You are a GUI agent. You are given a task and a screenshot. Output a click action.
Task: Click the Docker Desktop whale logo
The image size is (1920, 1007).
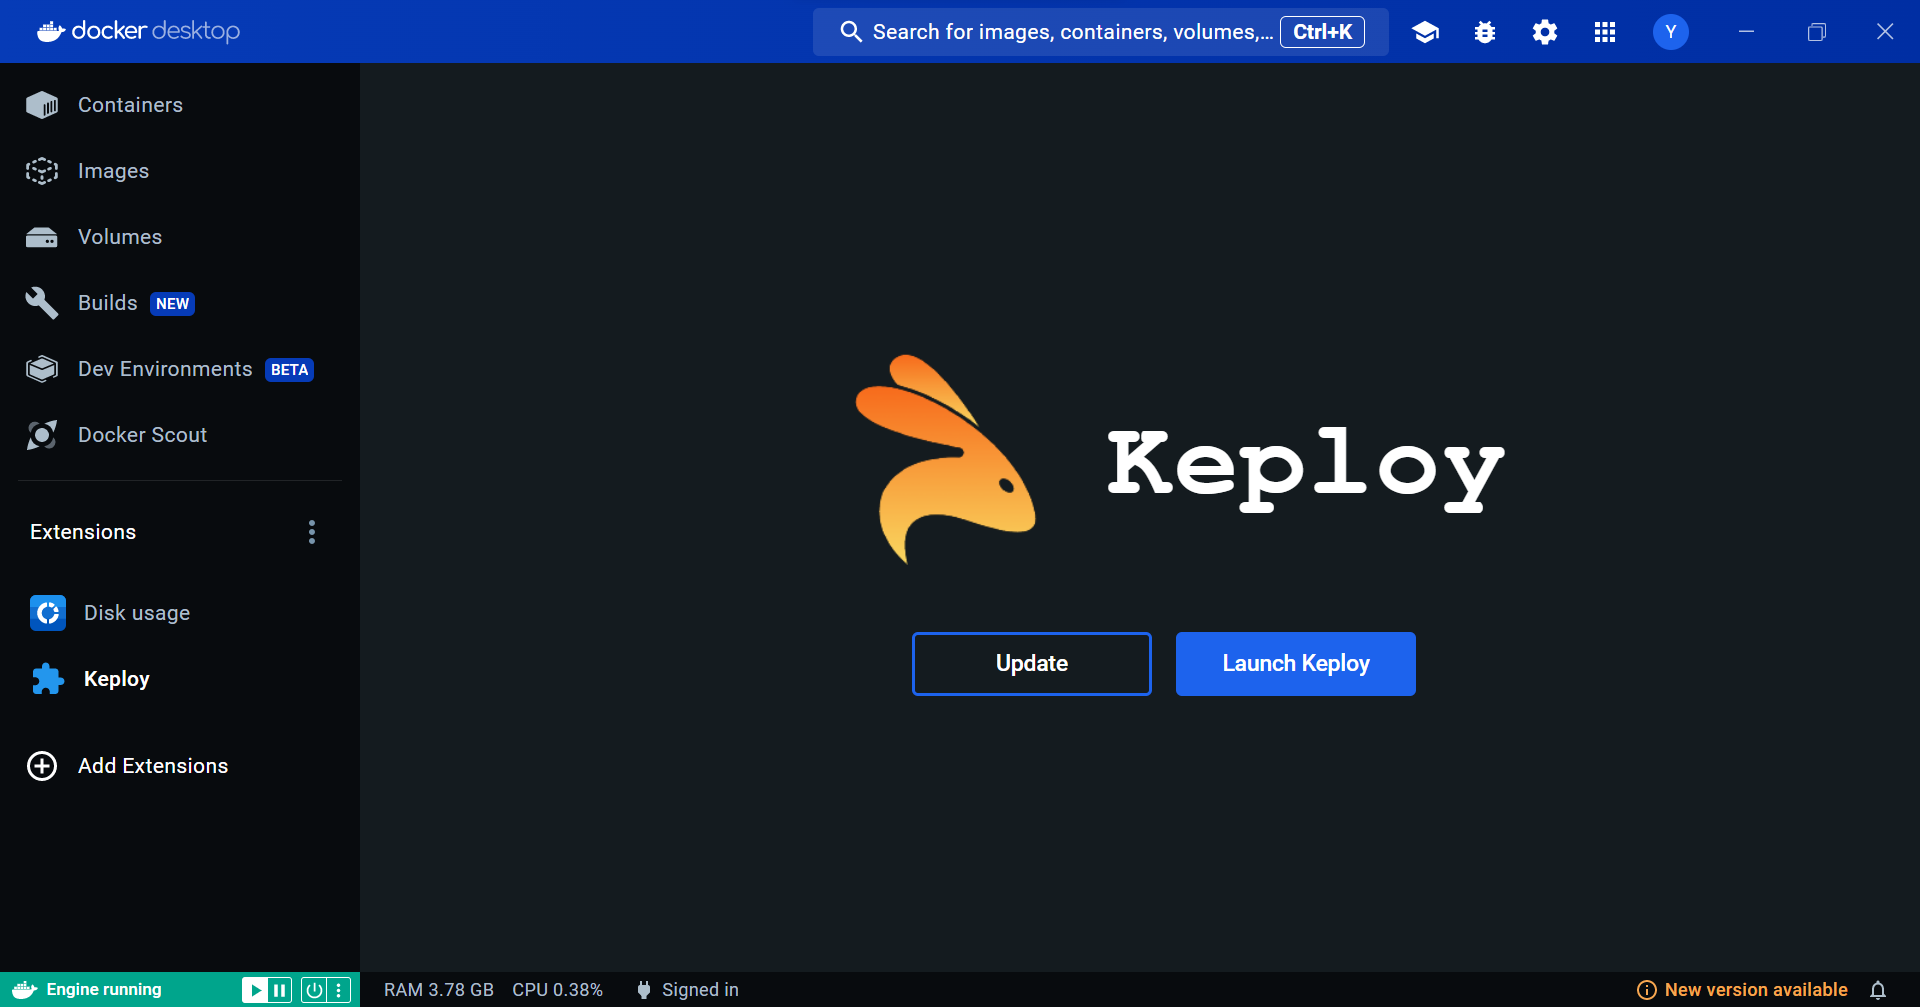click(52, 32)
